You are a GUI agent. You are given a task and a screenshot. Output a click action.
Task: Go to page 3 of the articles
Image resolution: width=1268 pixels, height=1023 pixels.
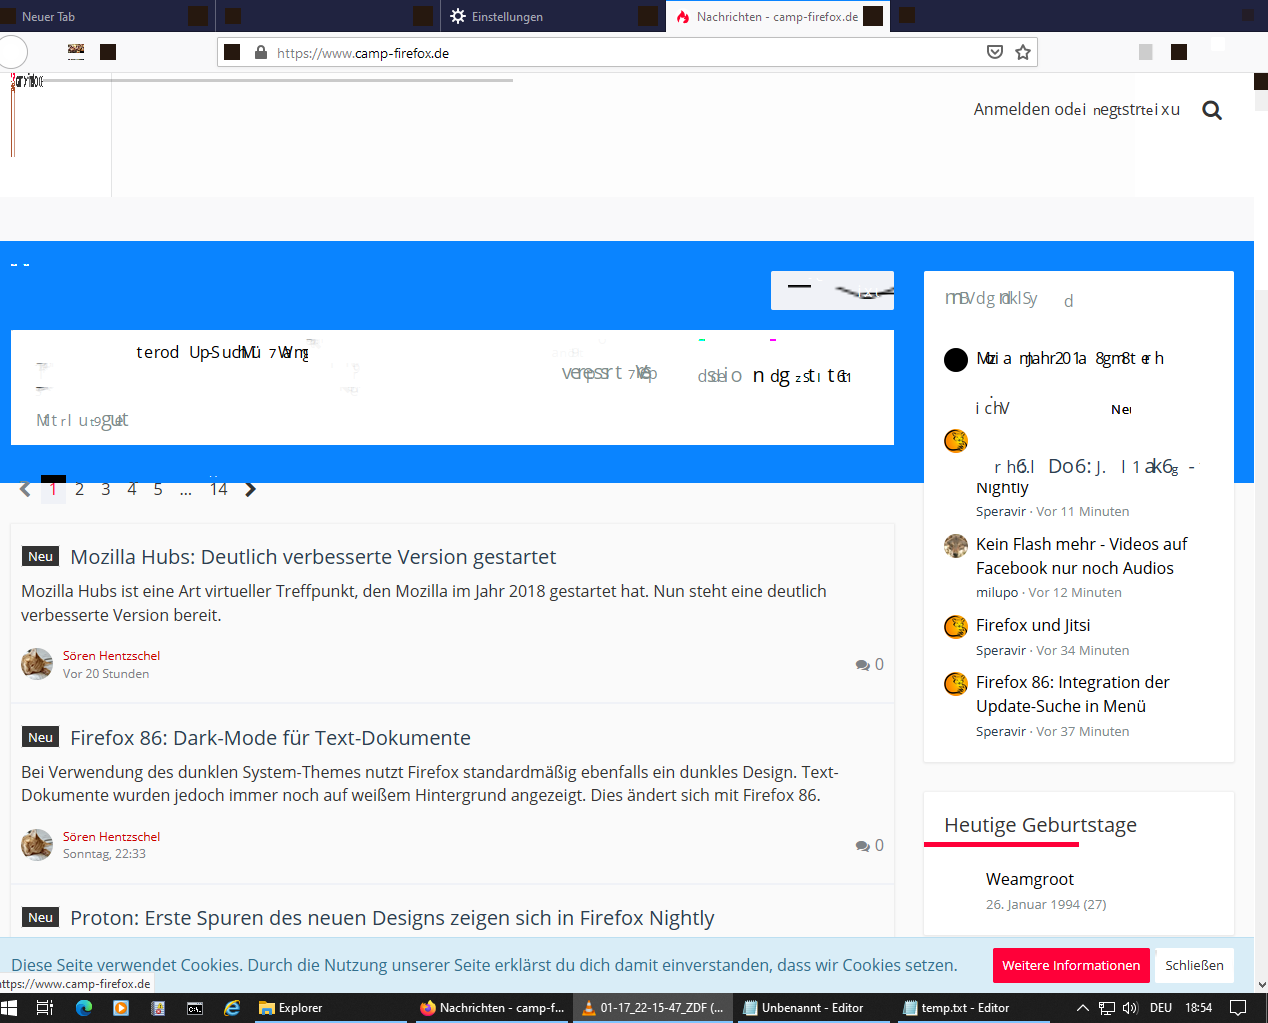[x=105, y=489]
